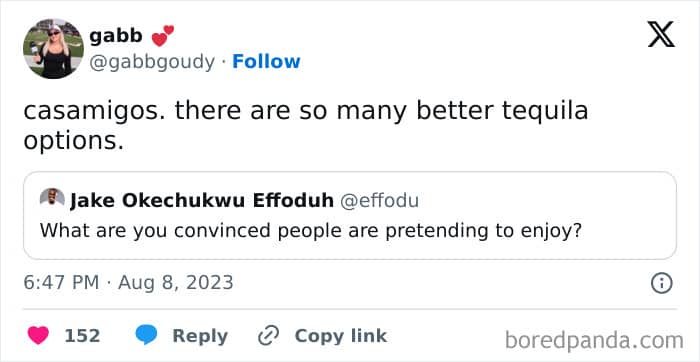Open Jake Okechukwu Effoduh's small avatar
Screen dimensions: 700x362
[x=52, y=198]
